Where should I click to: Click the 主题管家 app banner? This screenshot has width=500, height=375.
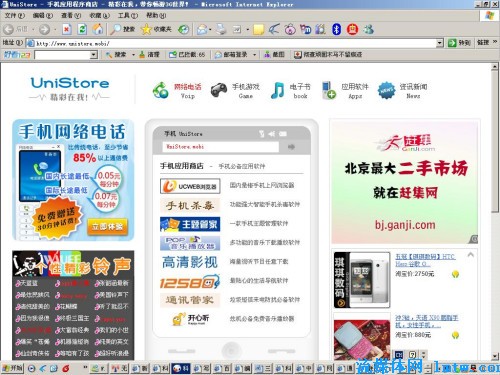tap(190, 224)
